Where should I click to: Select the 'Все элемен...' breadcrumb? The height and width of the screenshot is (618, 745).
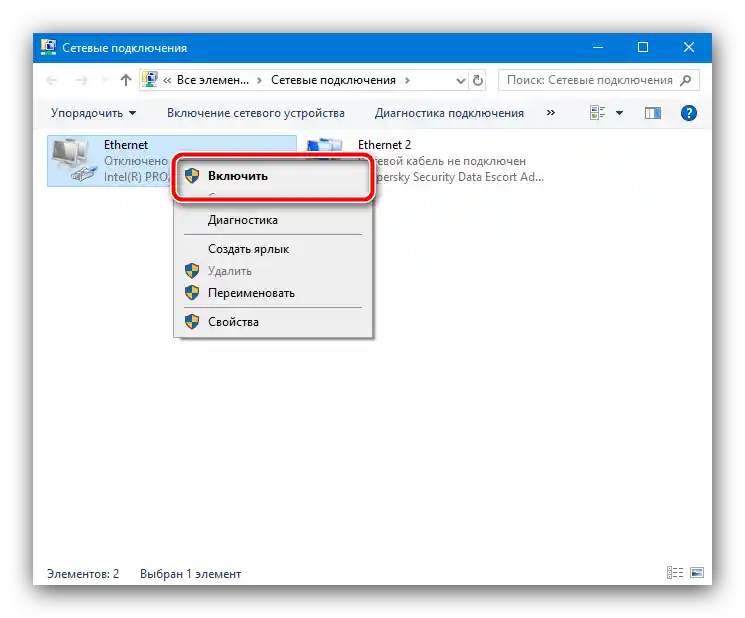click(212, 80)
